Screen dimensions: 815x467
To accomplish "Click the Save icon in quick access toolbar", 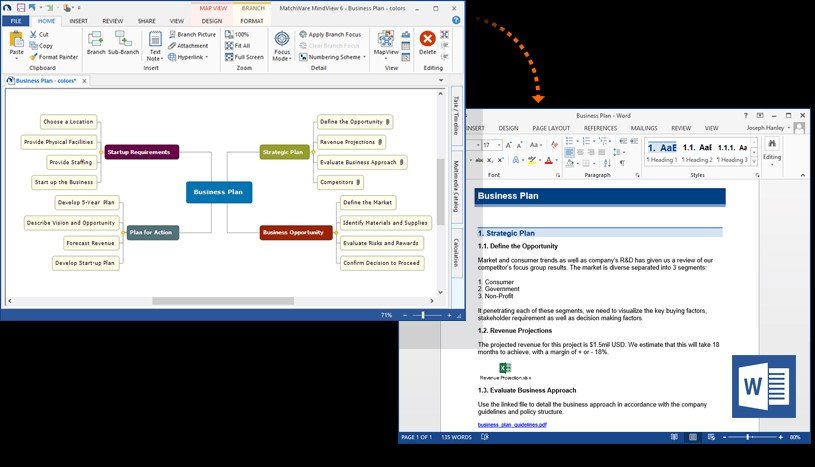I will click(21, 7).
